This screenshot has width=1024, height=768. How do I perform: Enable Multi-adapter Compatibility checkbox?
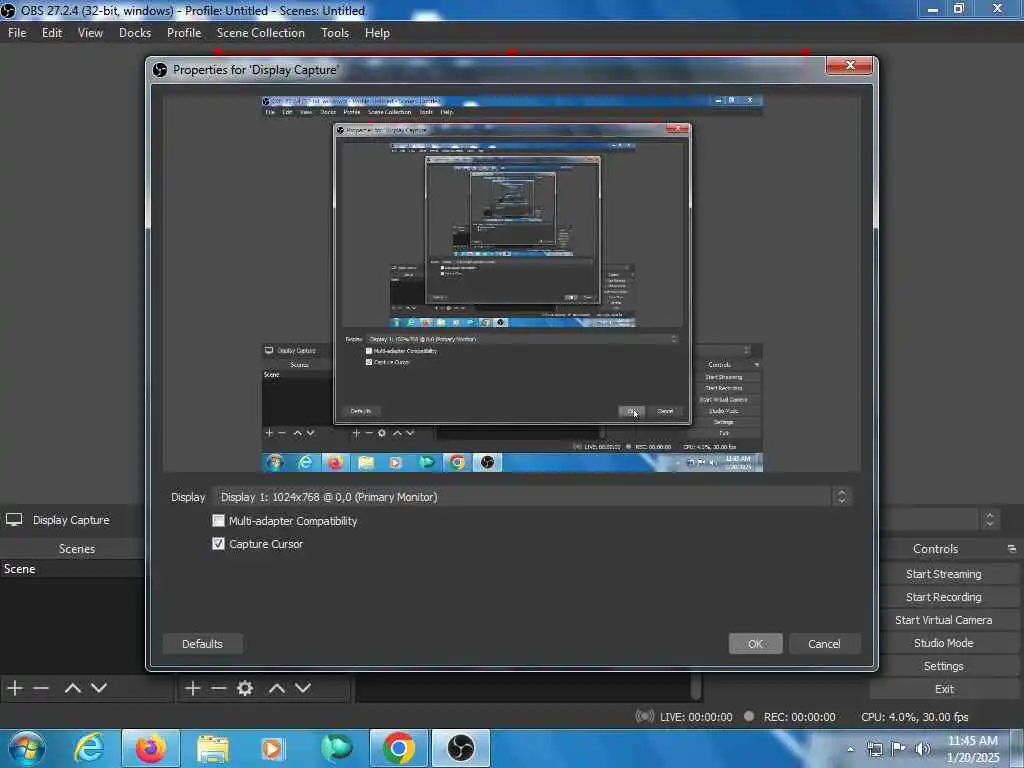coord(218,521)
